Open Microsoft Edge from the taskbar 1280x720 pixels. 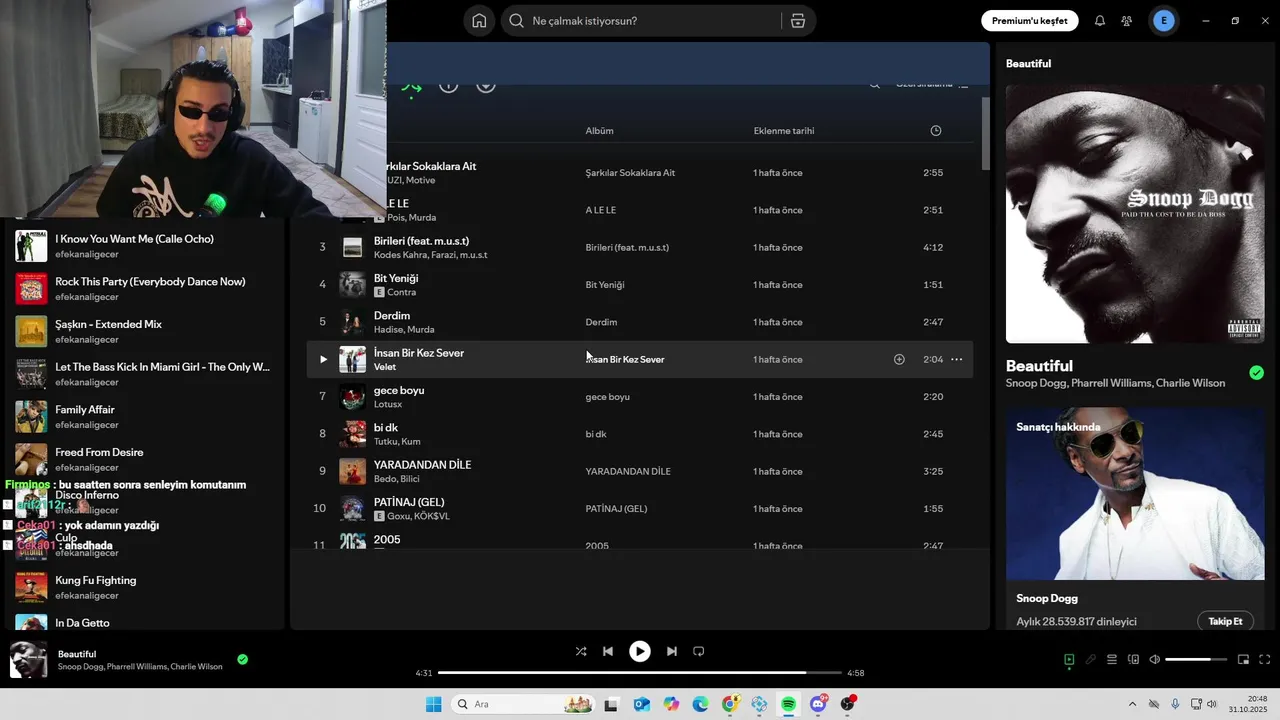pos(700,704)
